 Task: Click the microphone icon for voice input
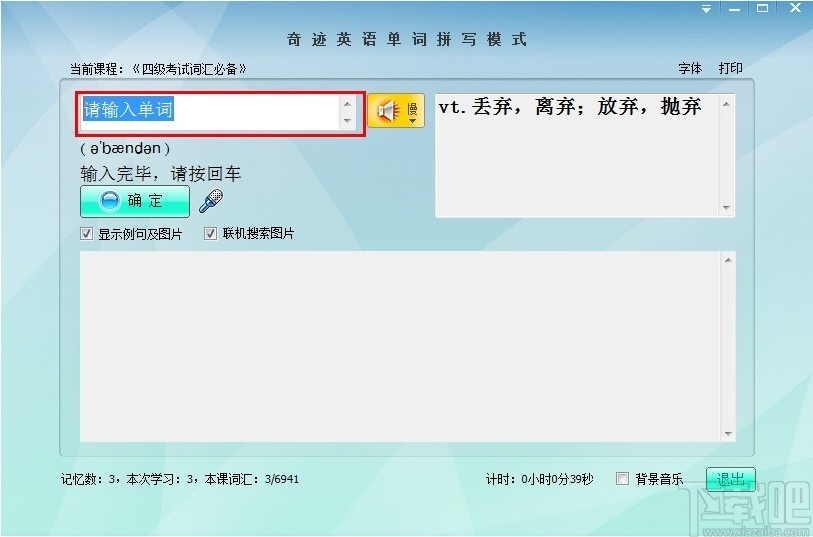(211, 201)
